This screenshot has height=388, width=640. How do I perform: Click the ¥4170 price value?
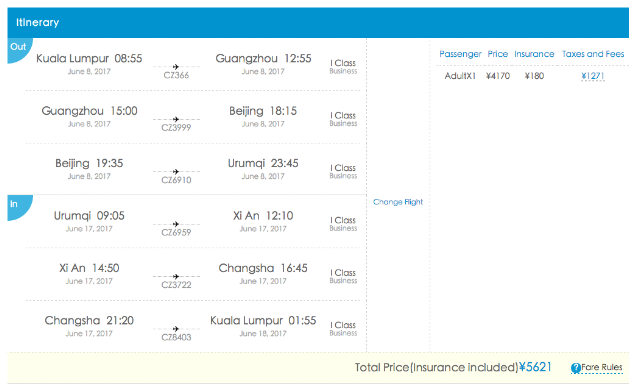(x=498, y=76)
